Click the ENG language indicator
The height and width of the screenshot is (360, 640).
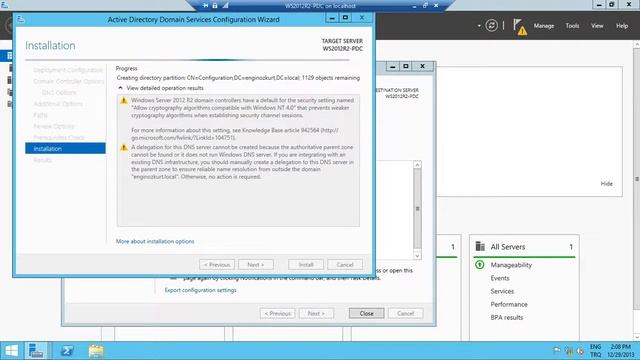pyautogui.click(x=596, y=347)
